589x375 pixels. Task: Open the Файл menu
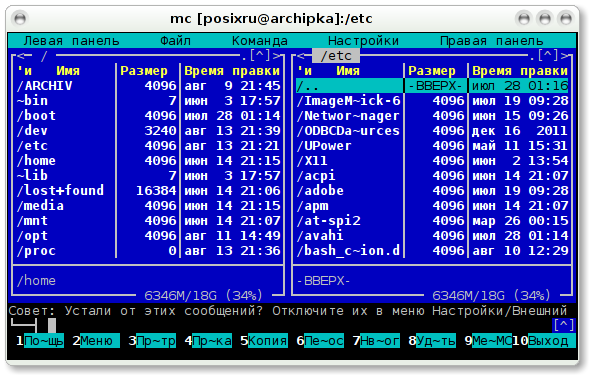point(175,41)
